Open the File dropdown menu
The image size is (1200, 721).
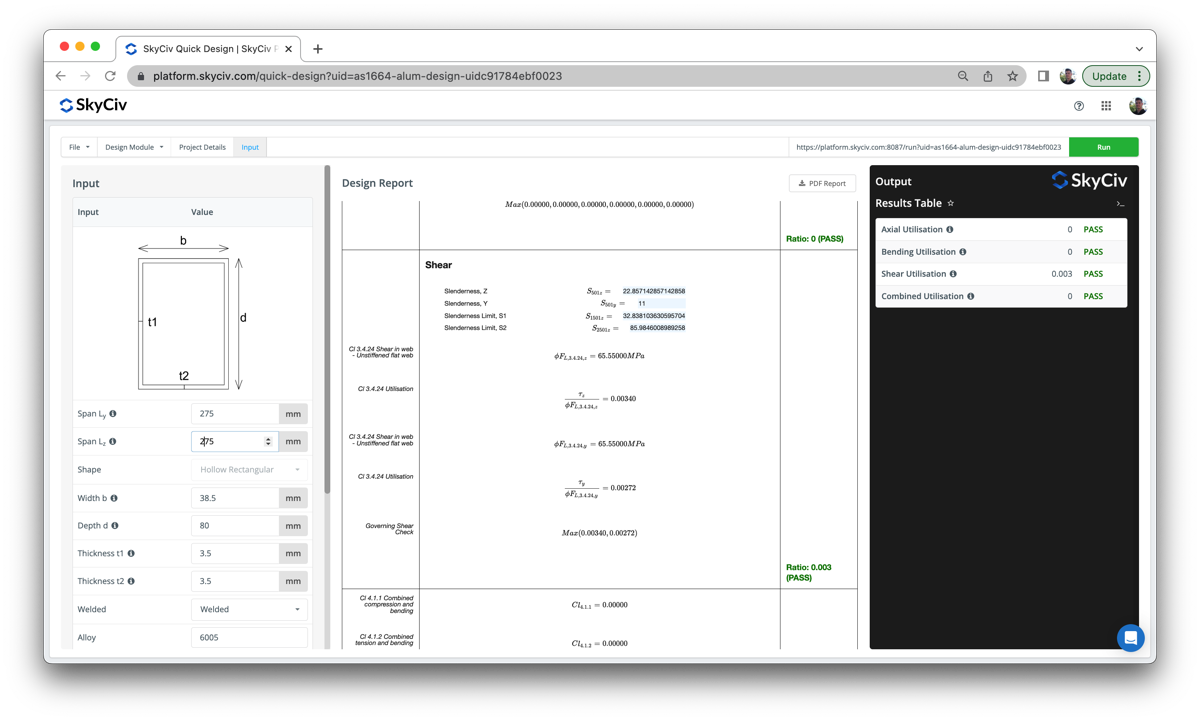[x=78, y=147]
